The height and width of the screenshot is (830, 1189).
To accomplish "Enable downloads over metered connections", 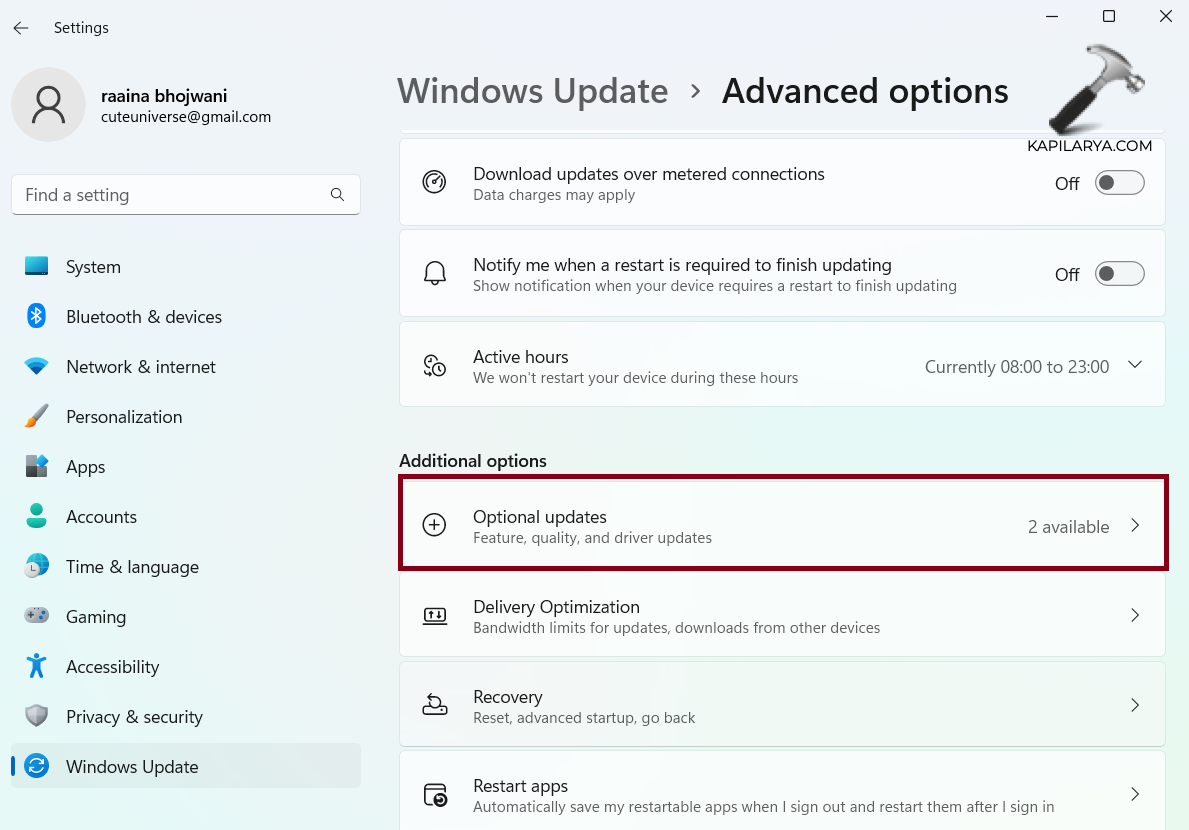I will tap(1119, 182).
